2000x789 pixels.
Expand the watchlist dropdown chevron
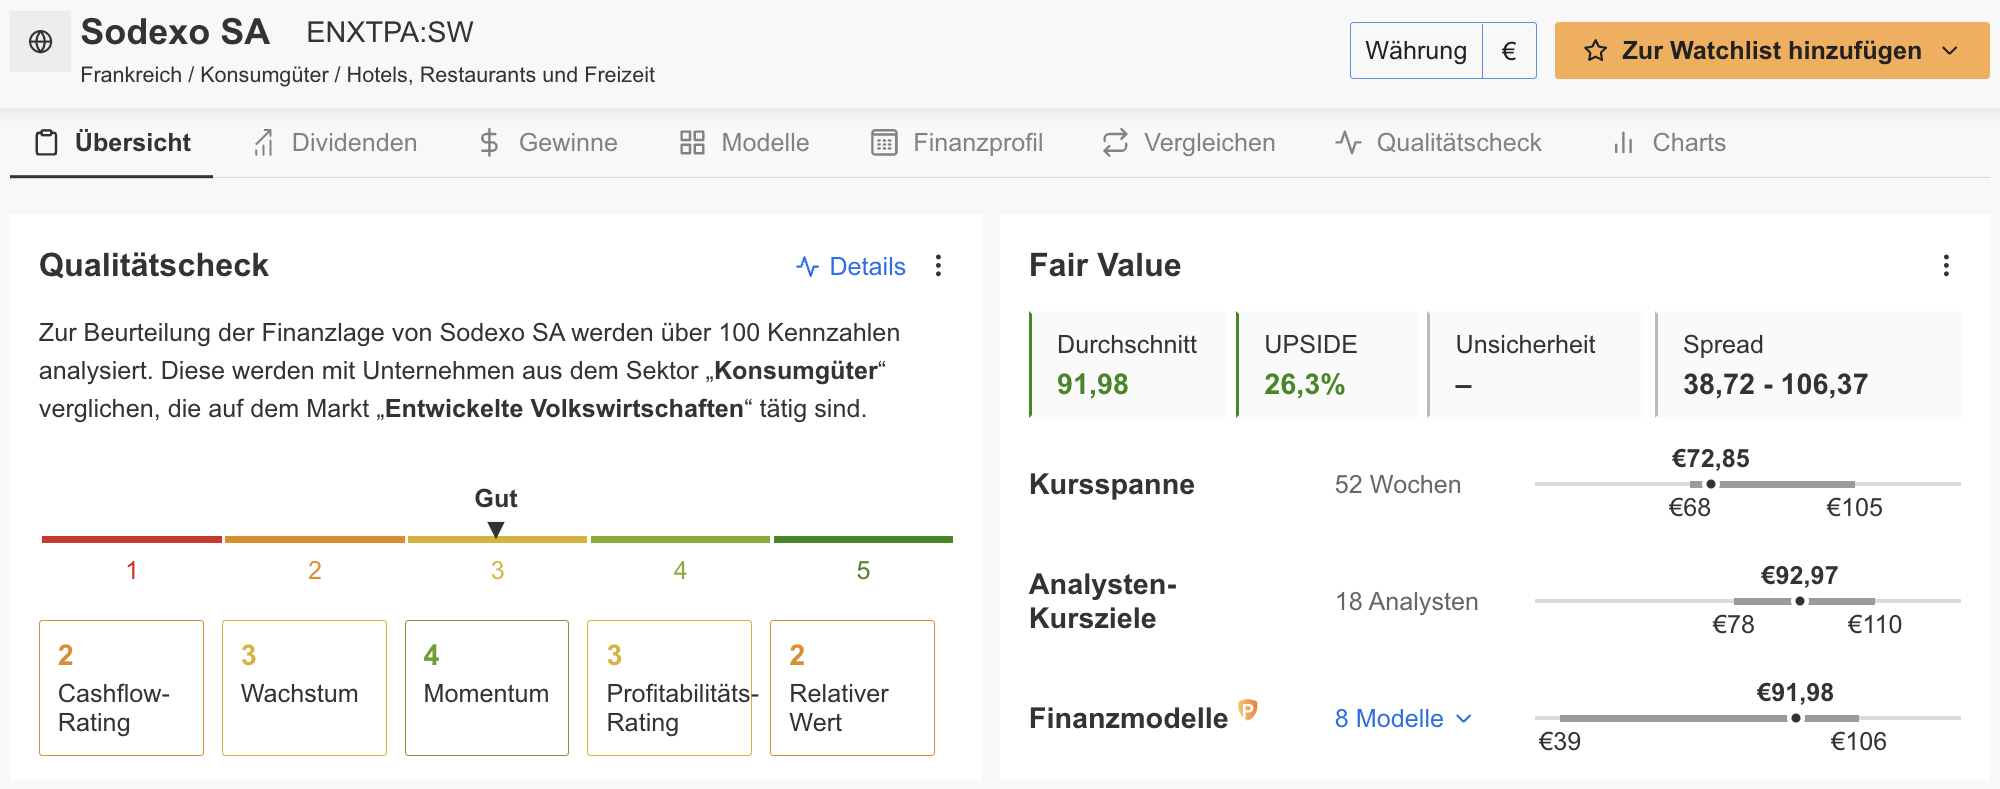pos(1950,51)
